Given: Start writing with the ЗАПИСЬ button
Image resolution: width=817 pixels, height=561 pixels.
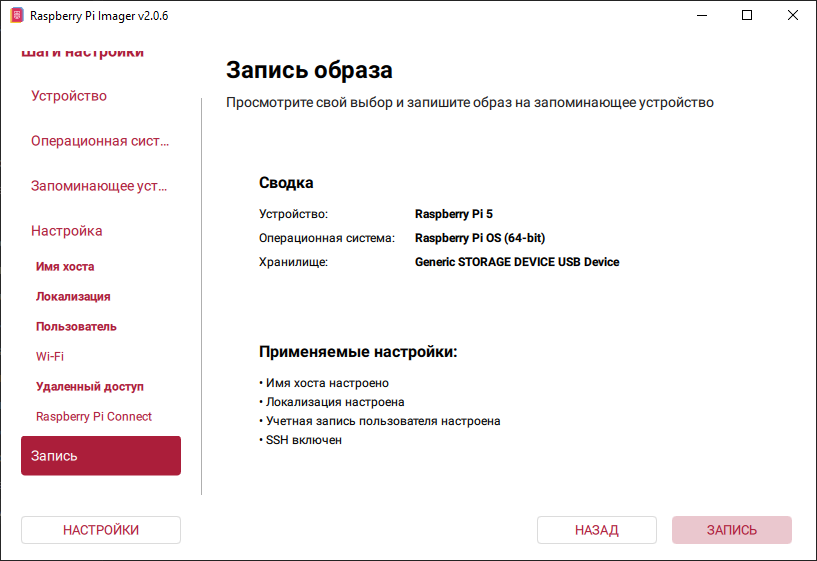Looking at the screenshot, I should 731,530.
